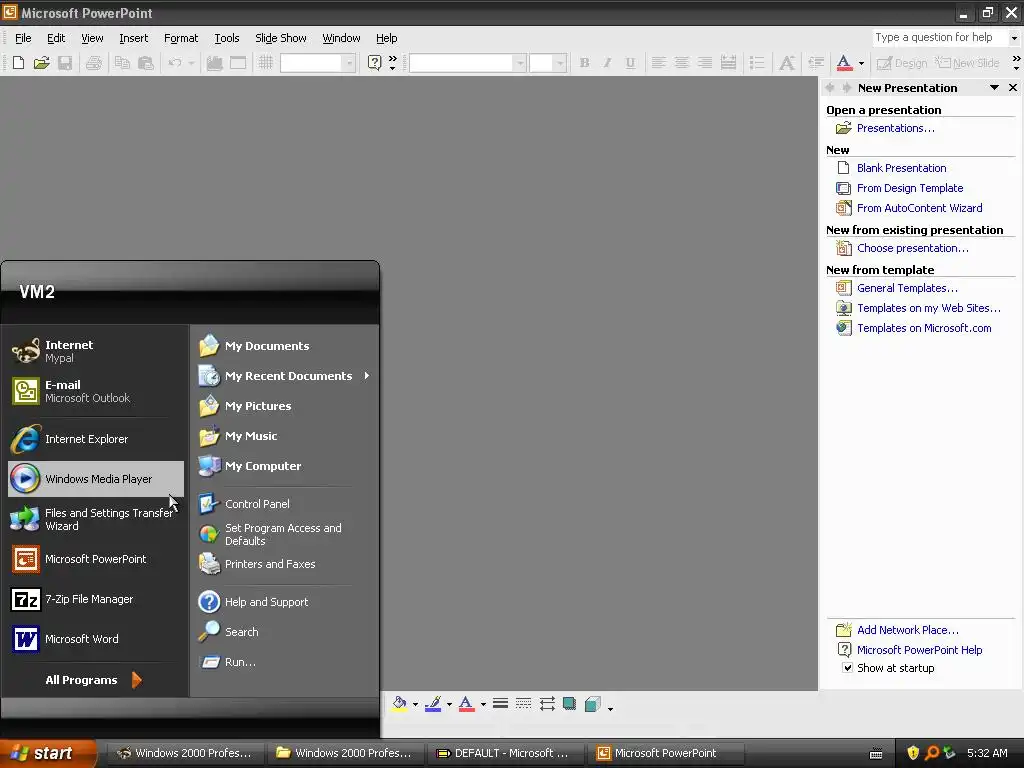Open 7-Zip File Manager
The width and height of the screenshot is (1024, 768).
coord(95,599)
